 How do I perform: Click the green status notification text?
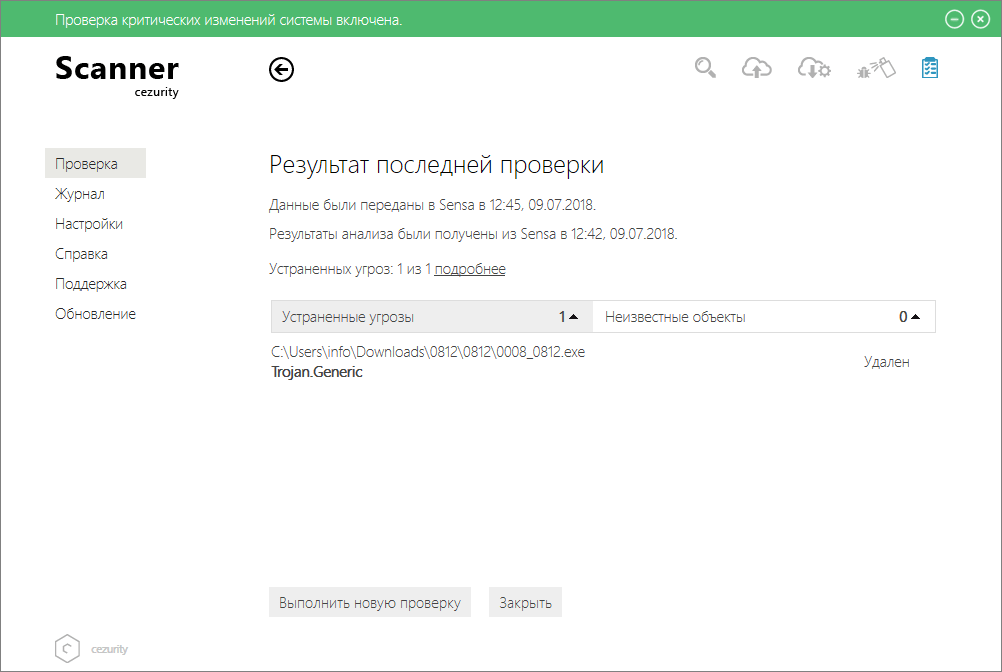(228, 20)
